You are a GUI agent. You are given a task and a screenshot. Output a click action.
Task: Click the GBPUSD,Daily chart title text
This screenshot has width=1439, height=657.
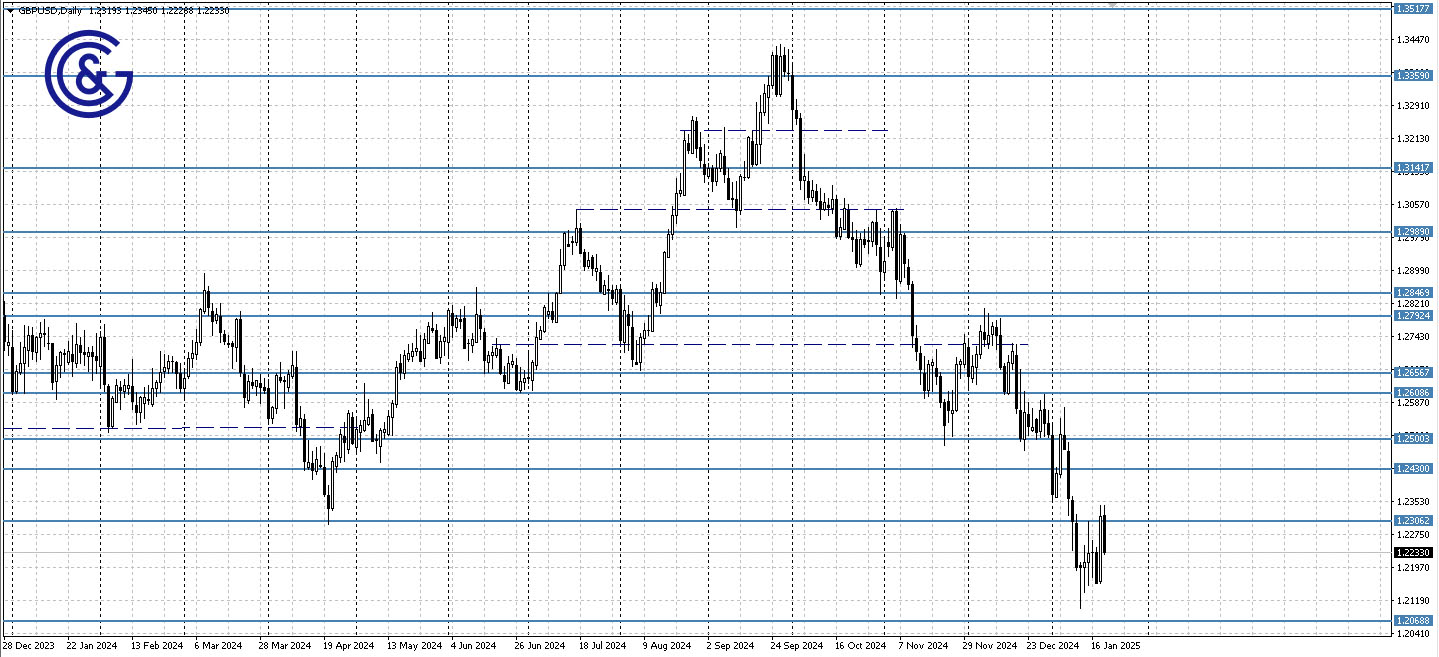tap(48, 11)
